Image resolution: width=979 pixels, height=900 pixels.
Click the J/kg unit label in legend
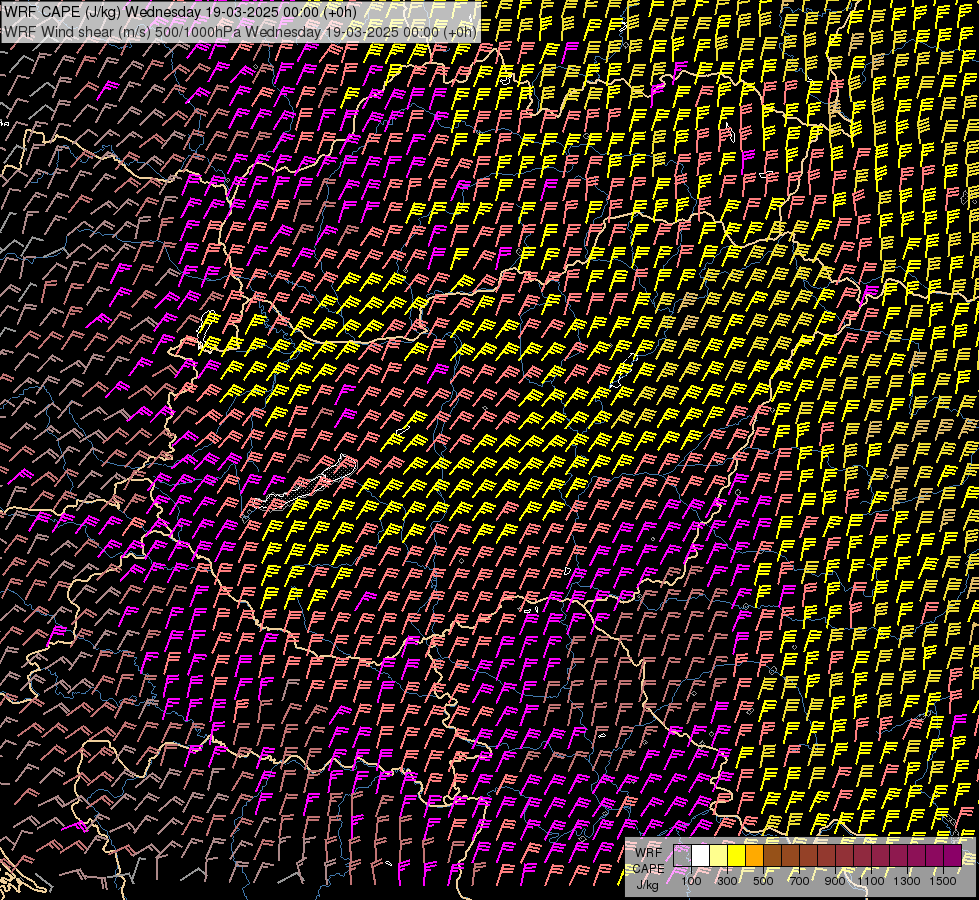pos(647,885)
